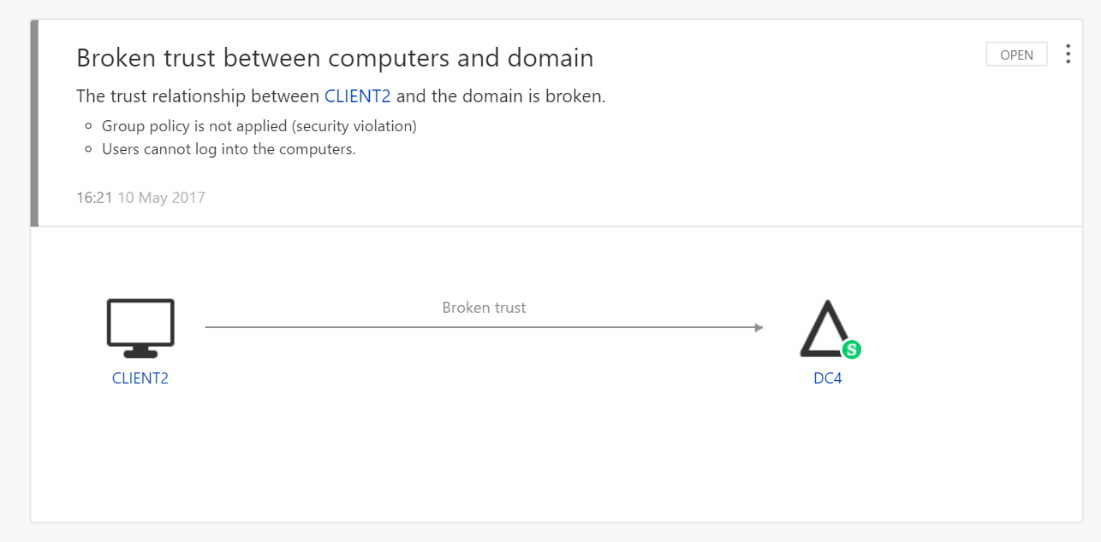Click the gray status bar on card edge
1101x542 pixels.
tap(35, 122)
